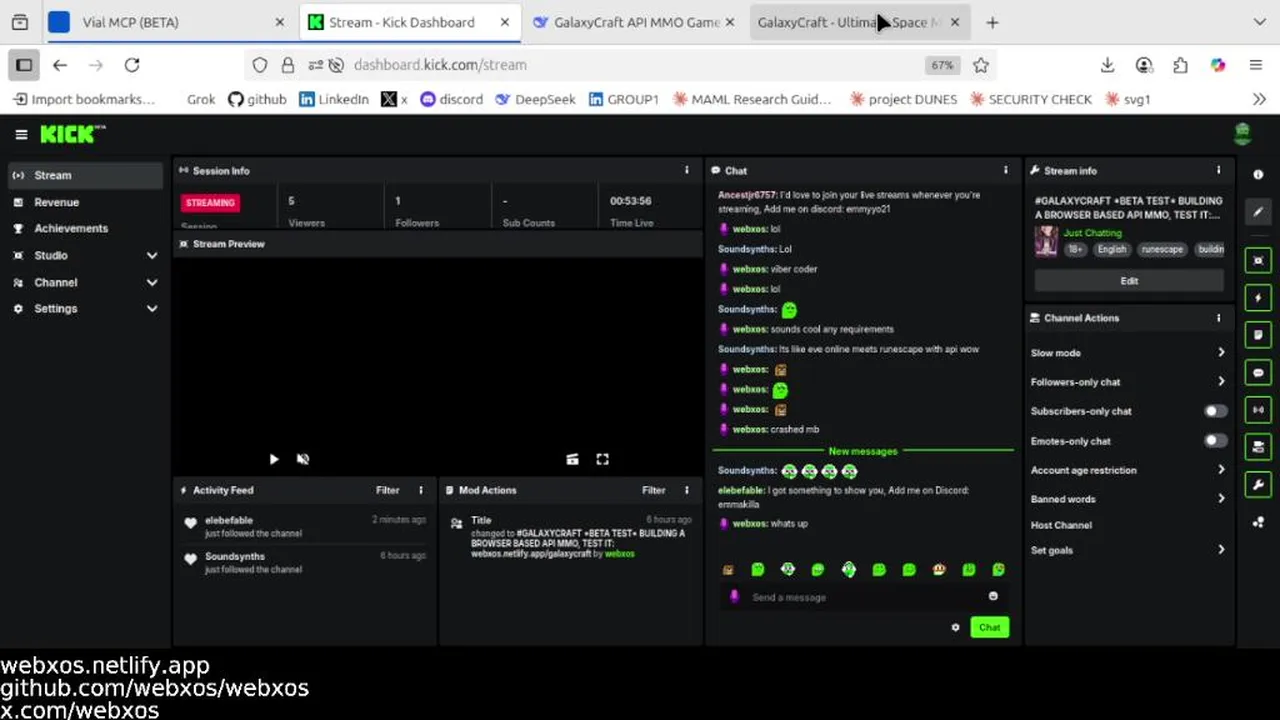The image size is (1280, 720).
Task: Toggle the sticky note widget in right sidebar
Action: (1258, 335)
